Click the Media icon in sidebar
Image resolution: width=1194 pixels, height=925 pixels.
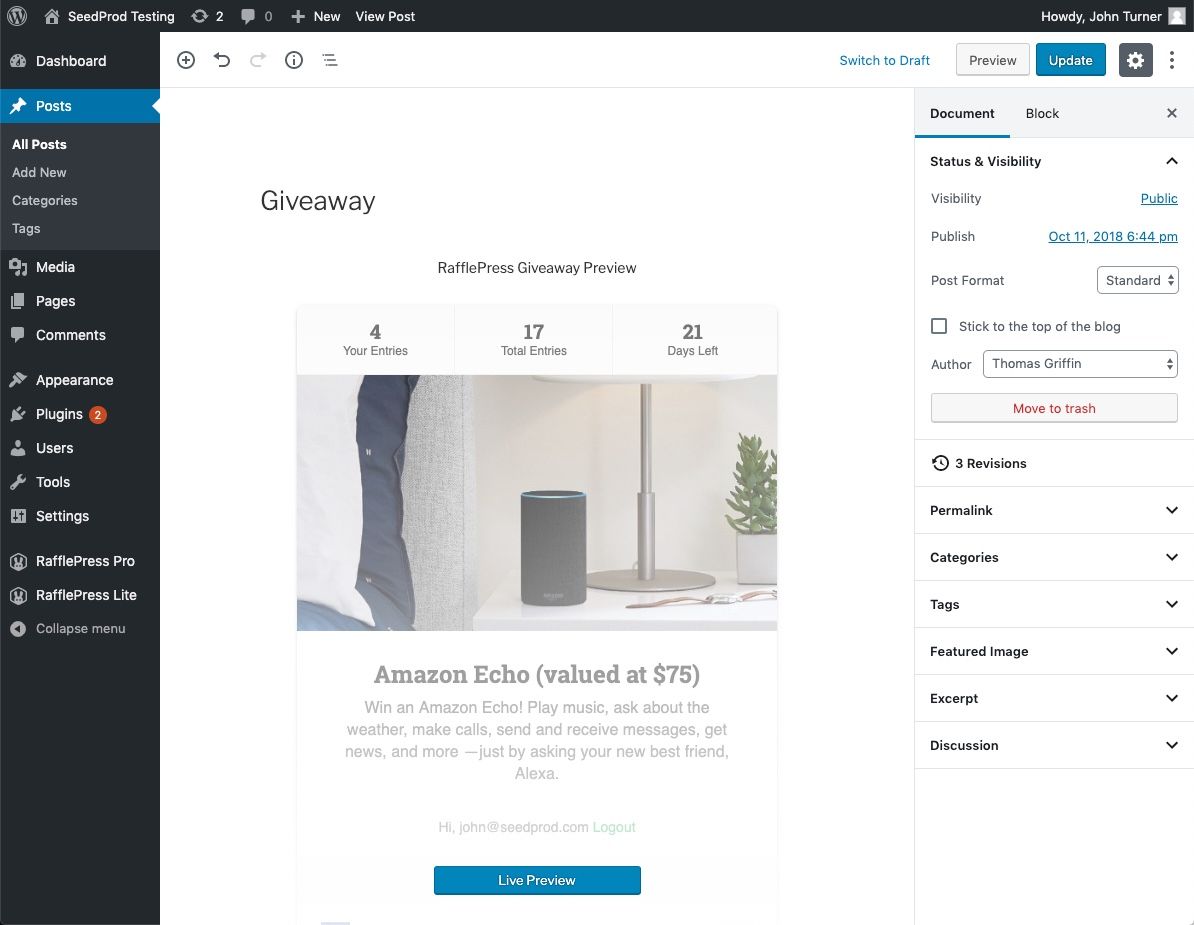click(x=18, y=267)
